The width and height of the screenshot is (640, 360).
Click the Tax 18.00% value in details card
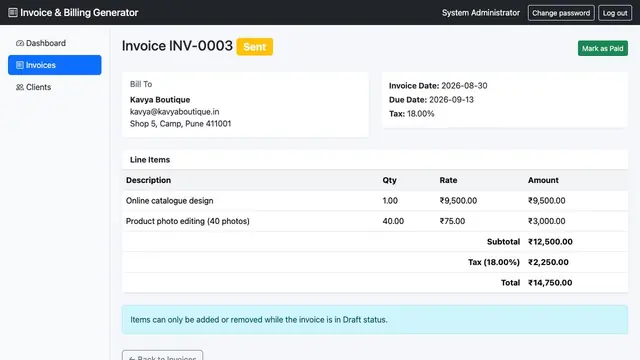pyautogui.click(x=420, y=114)
